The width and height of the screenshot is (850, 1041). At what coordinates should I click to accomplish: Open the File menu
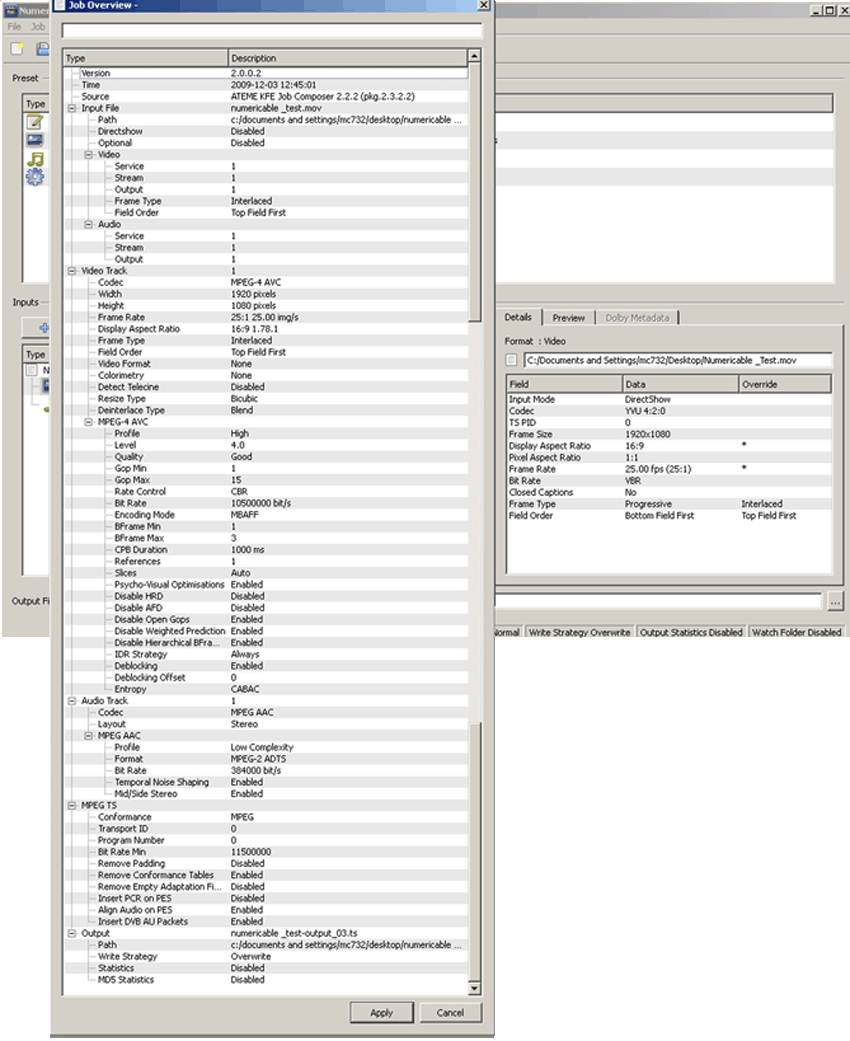[x=14, y=27]
